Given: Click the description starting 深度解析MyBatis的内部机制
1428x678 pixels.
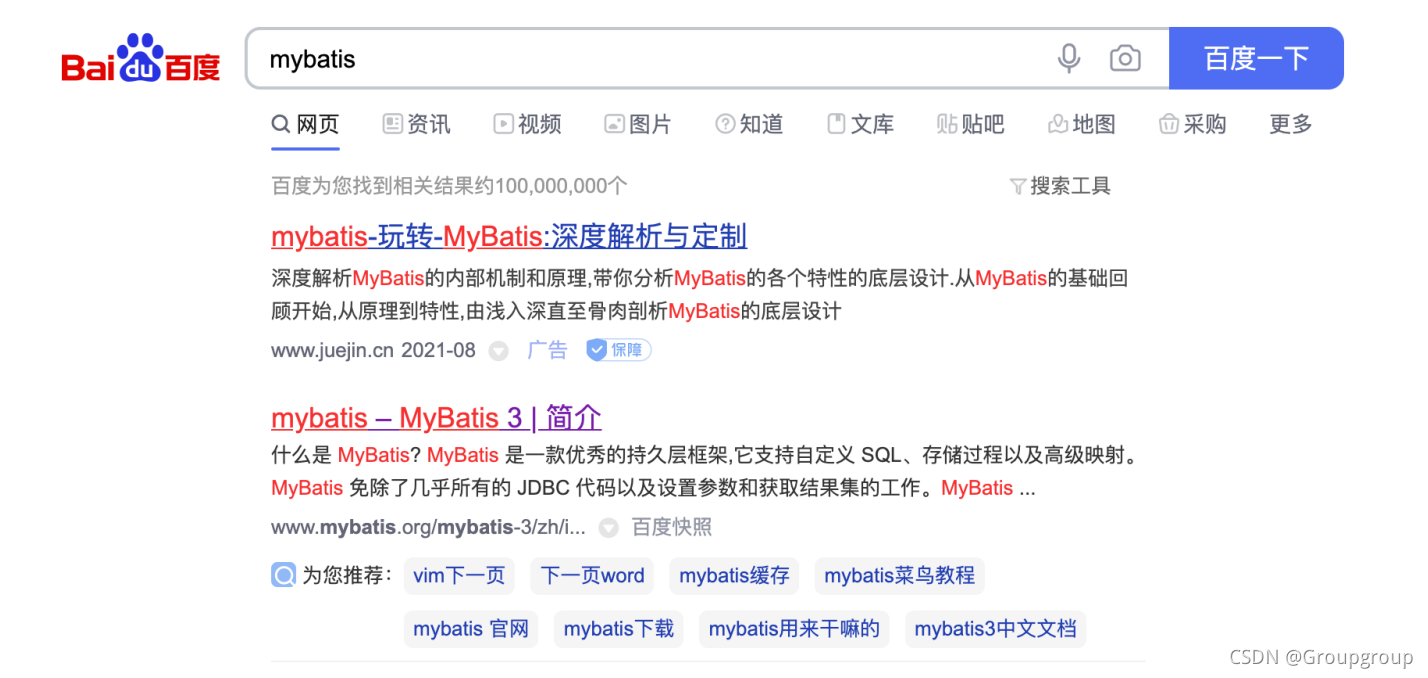Looking at the screenshot, I should (700, 295).
